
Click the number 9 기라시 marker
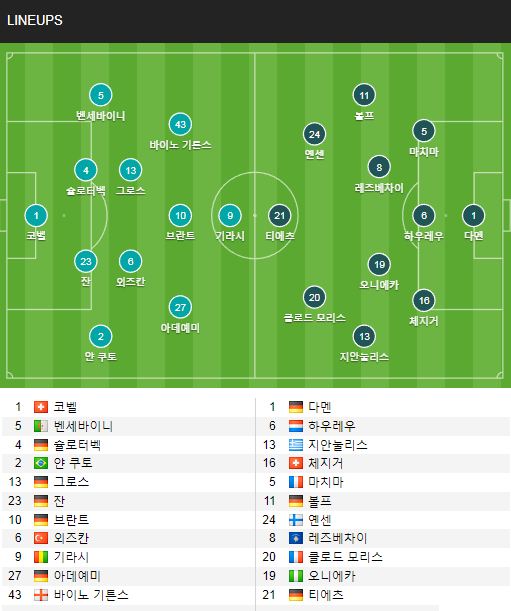(230, 215)
